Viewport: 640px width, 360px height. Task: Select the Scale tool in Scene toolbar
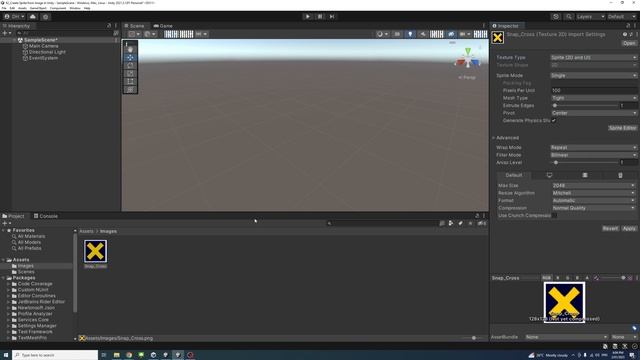pyautogui.click(x=130, y=73)
